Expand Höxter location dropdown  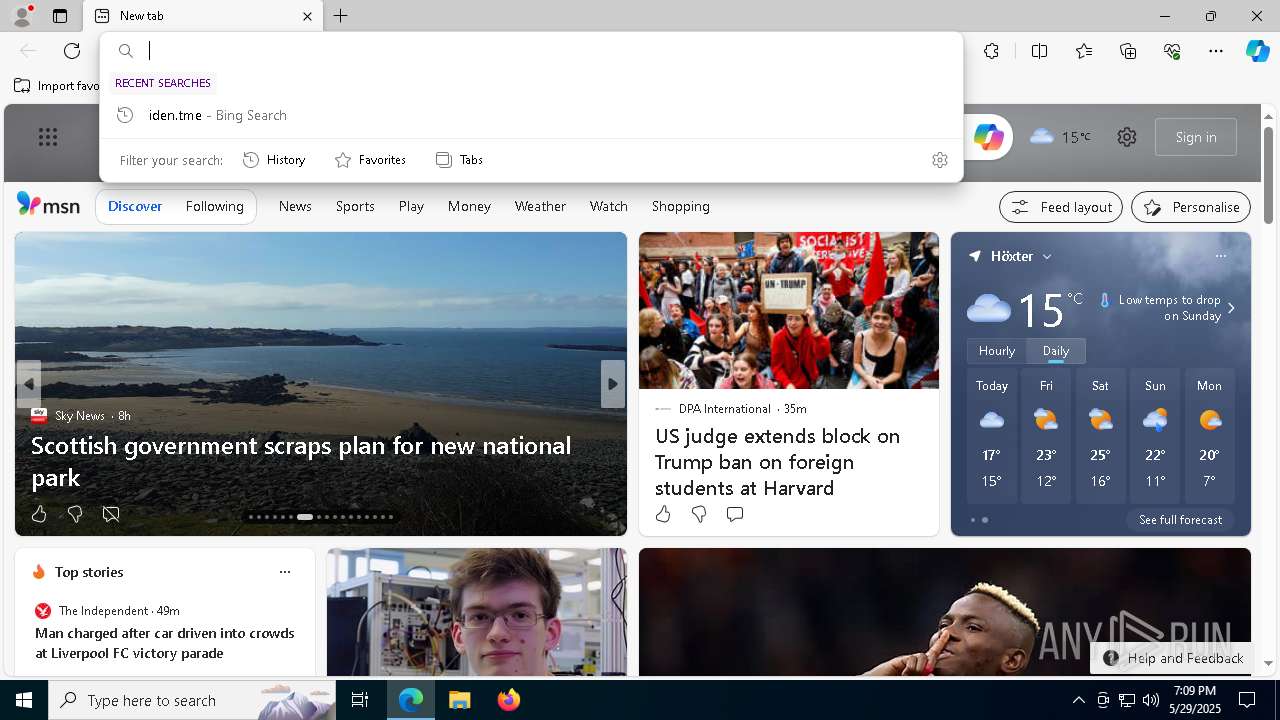(x=1047, y=257)
